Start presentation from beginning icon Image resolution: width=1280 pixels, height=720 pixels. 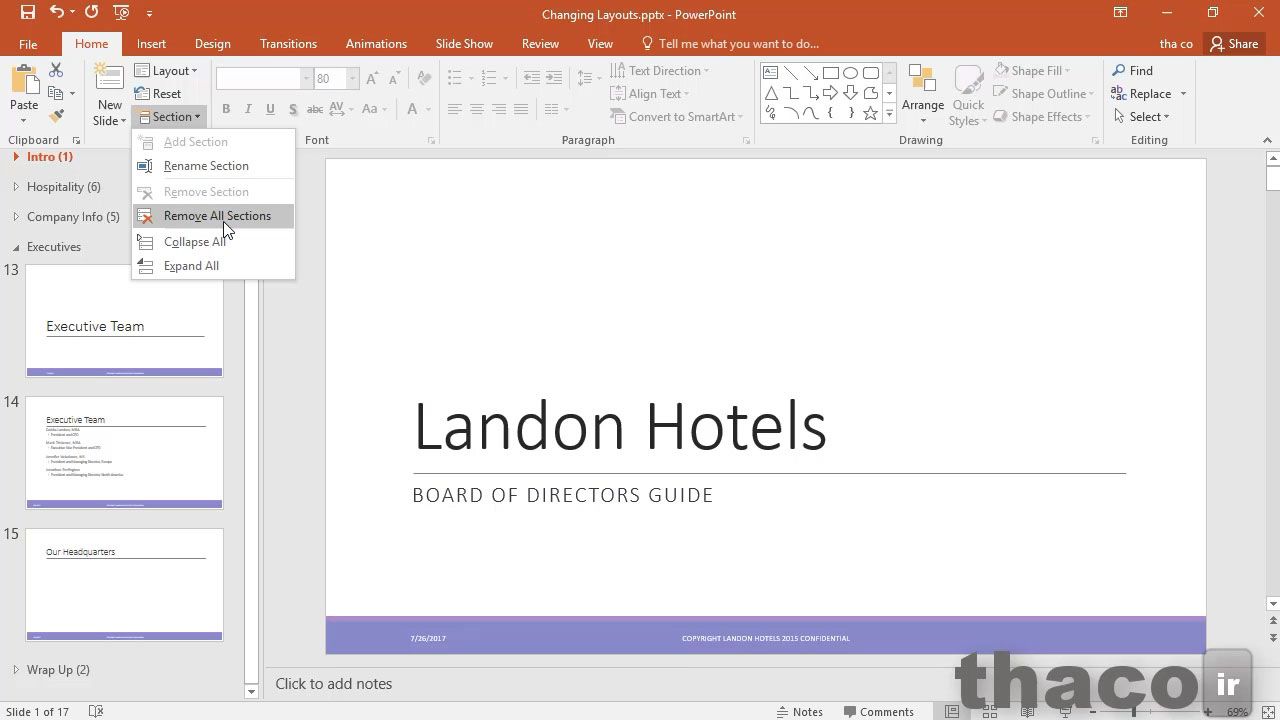[x=121, y=13]
